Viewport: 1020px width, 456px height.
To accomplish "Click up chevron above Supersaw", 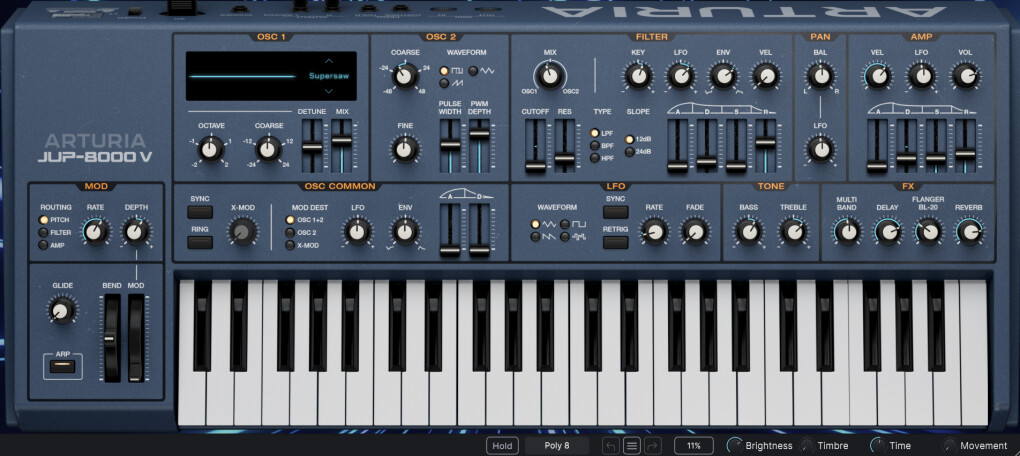I will pos(329,61).
